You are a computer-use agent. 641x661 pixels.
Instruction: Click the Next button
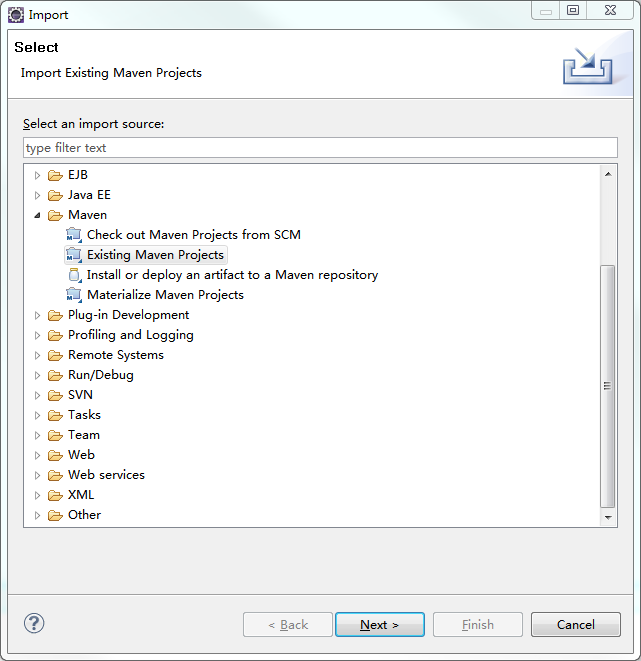(380, 624)
